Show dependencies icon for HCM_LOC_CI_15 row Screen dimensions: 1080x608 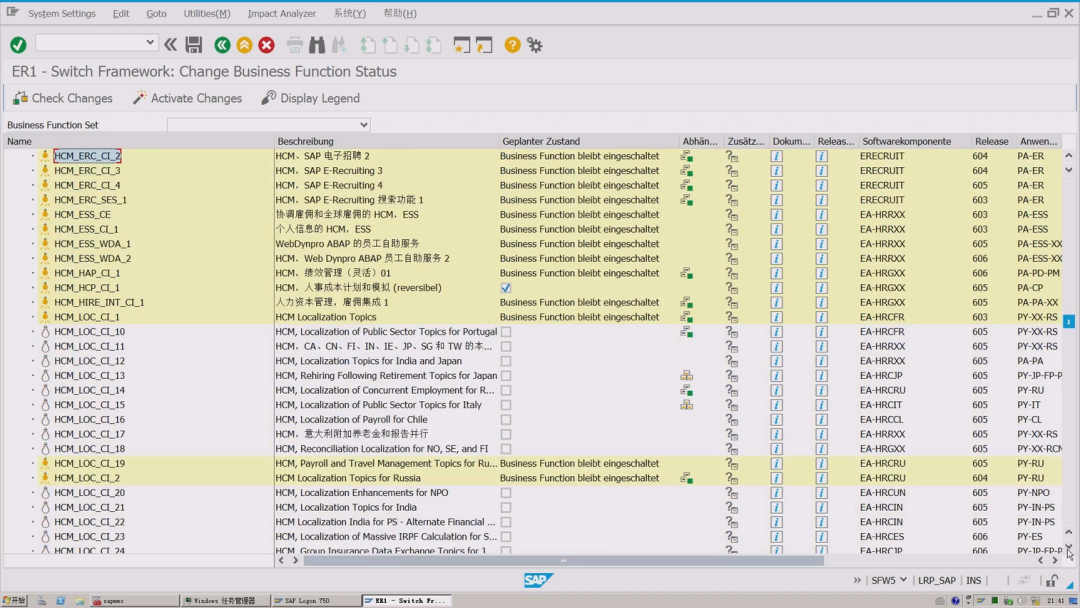(687, 405)
